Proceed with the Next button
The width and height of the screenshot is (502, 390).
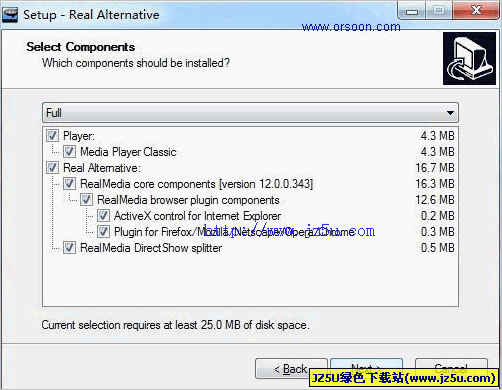coord(366,369)
